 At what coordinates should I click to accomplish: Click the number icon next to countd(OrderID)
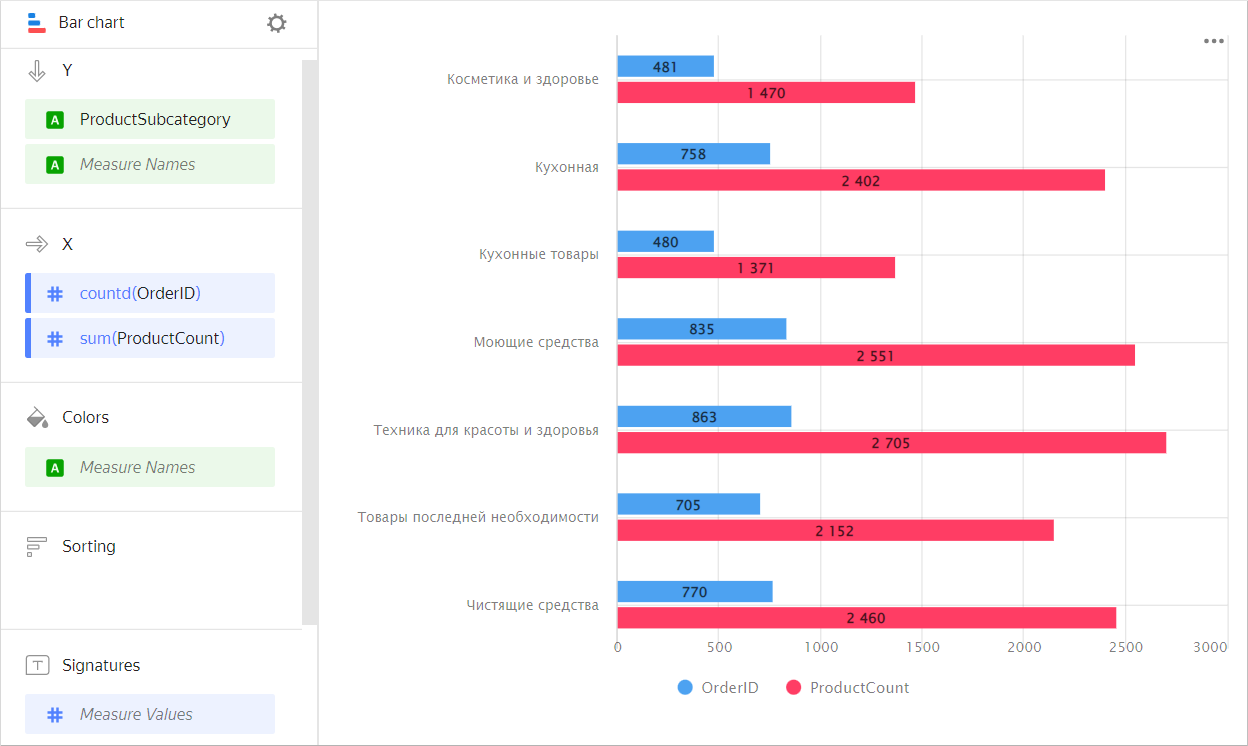coord(55,292)
